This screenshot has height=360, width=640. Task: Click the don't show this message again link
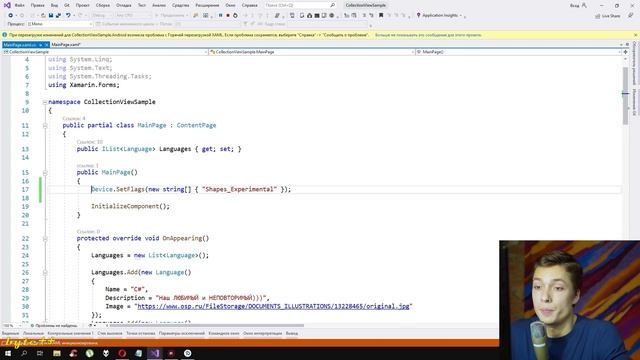pos(428,35)
